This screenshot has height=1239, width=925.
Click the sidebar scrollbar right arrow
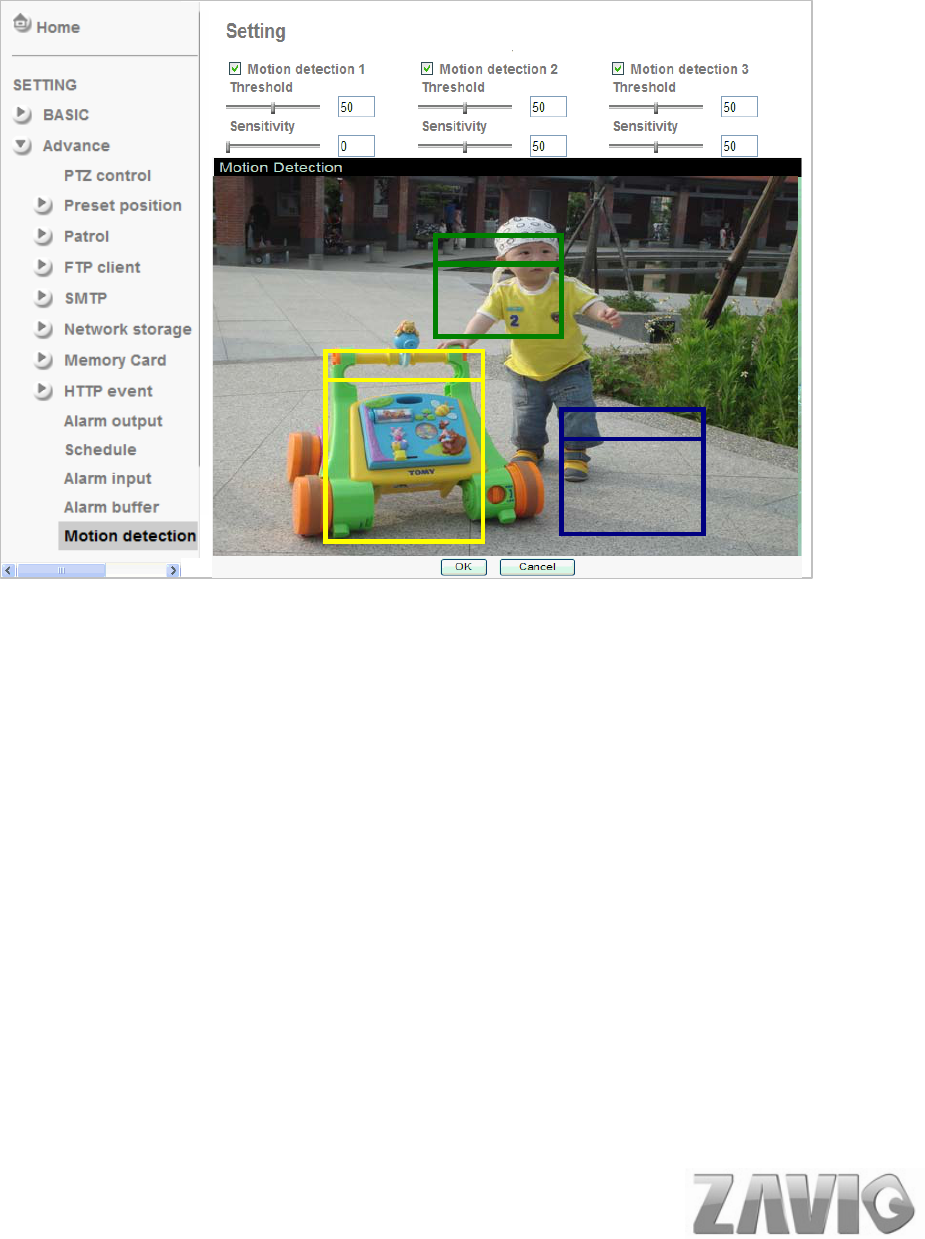173,570
